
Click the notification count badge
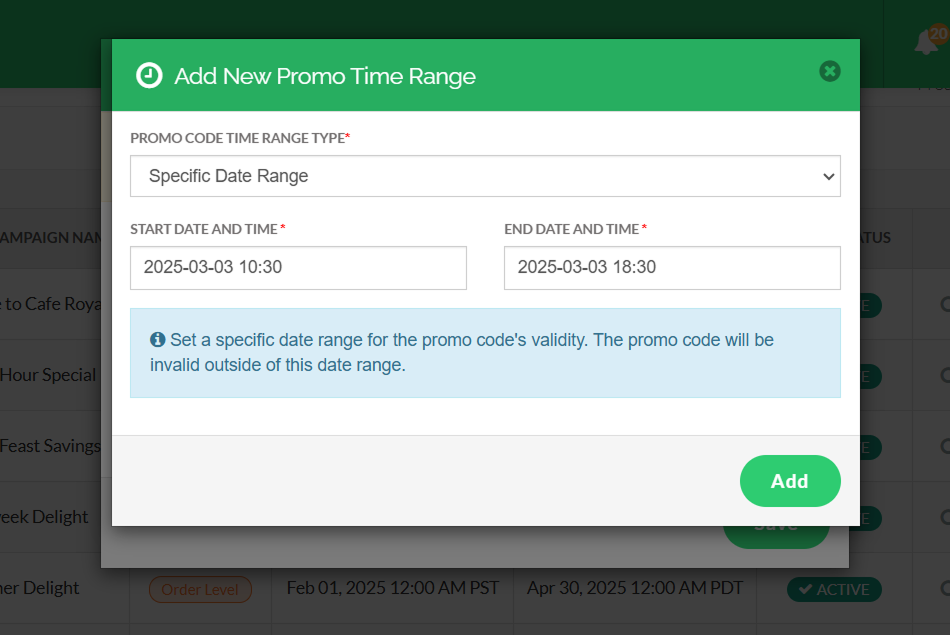[x=938, y=33]
